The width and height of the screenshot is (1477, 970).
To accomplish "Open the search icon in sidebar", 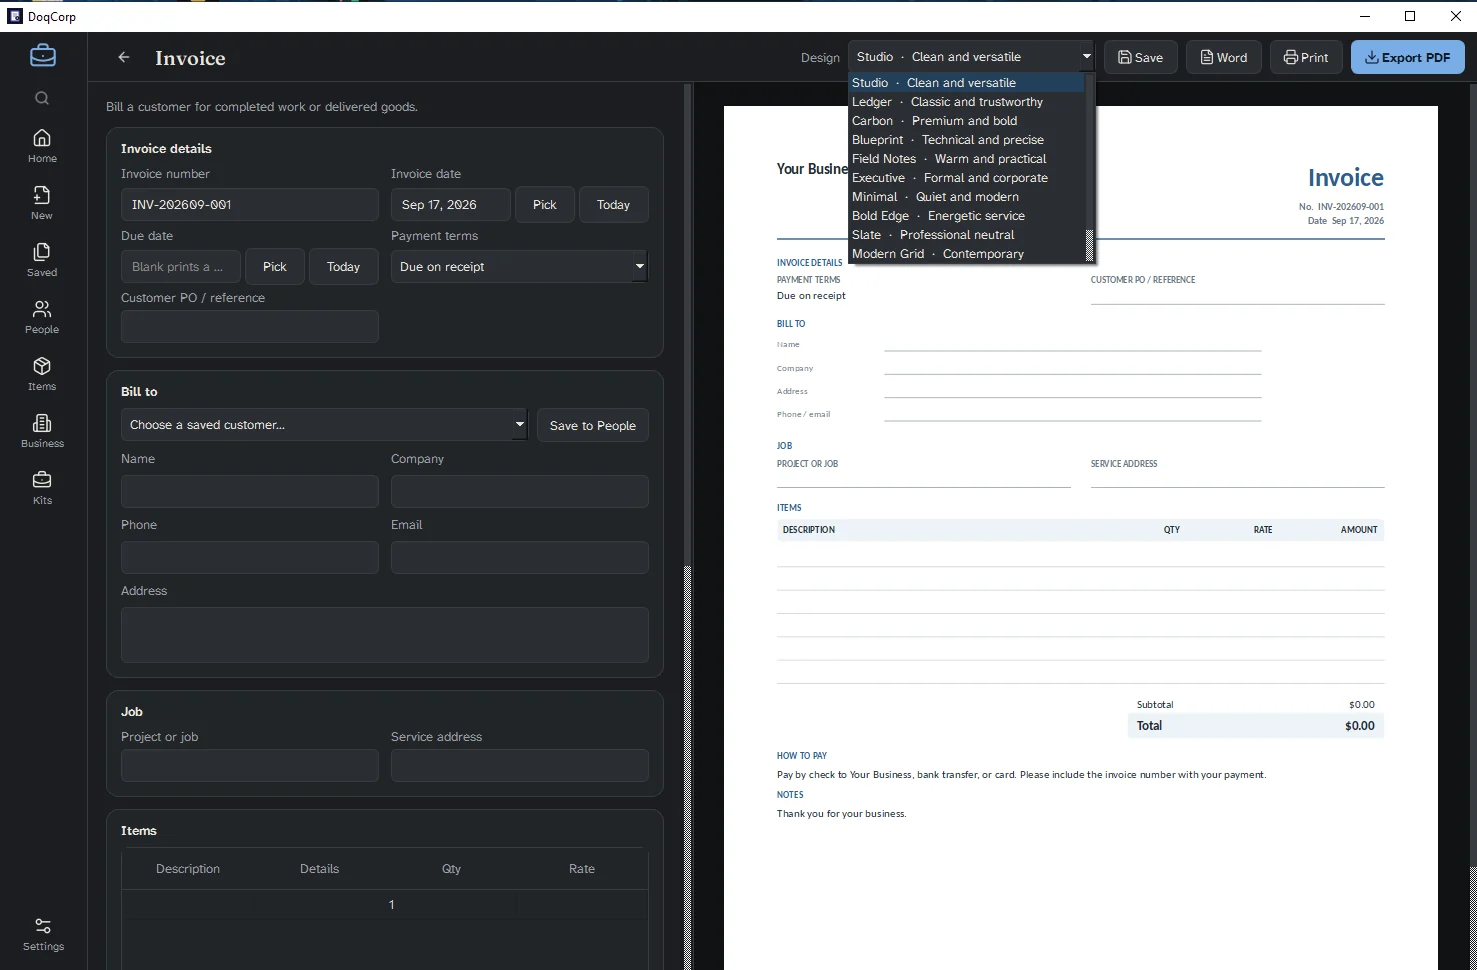I will coord(42,98).
